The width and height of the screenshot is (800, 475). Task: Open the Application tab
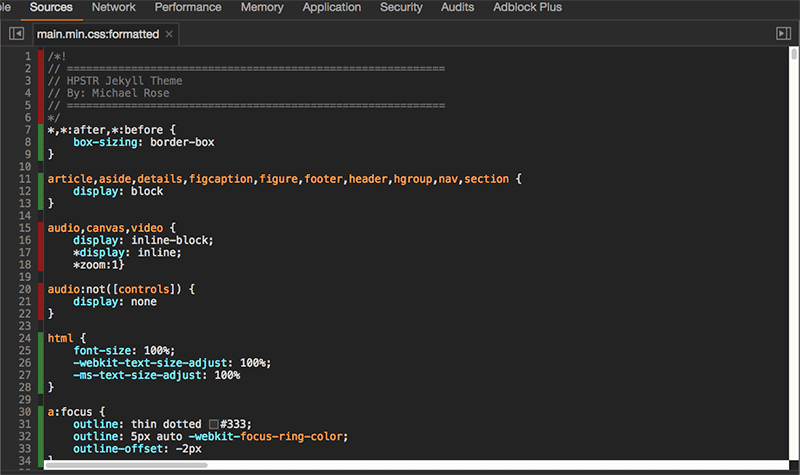332,7
